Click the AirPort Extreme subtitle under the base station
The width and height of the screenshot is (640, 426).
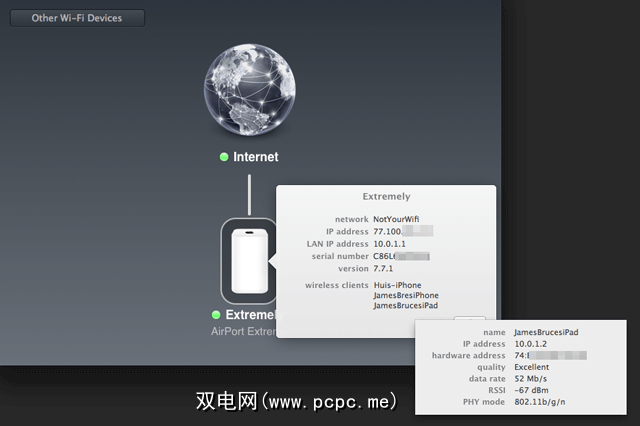244,331
